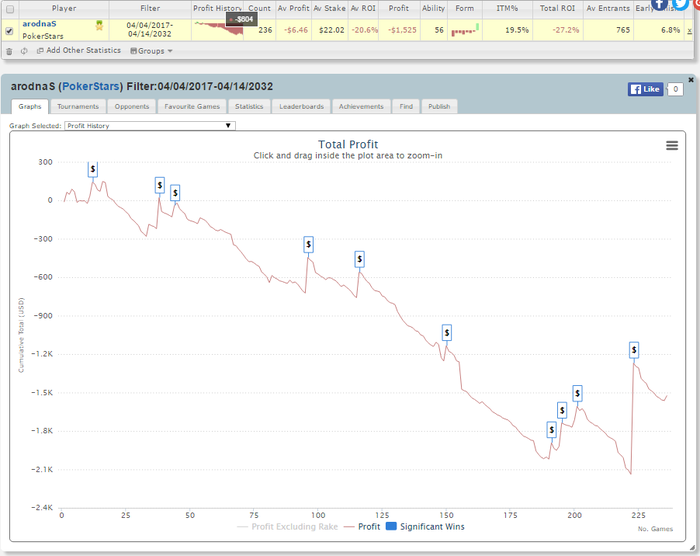
Task: Sort by the ITM% column header
Action: [x=507, y=8]
